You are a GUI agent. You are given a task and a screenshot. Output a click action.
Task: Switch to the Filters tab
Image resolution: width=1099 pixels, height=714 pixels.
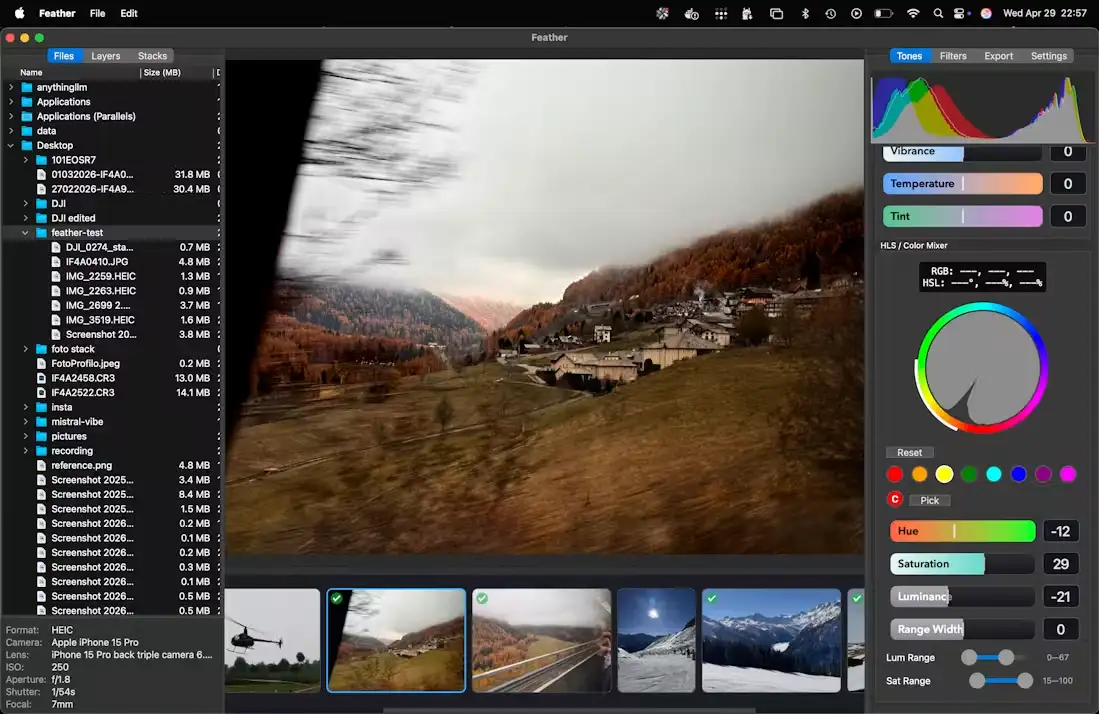click(953, 56)
